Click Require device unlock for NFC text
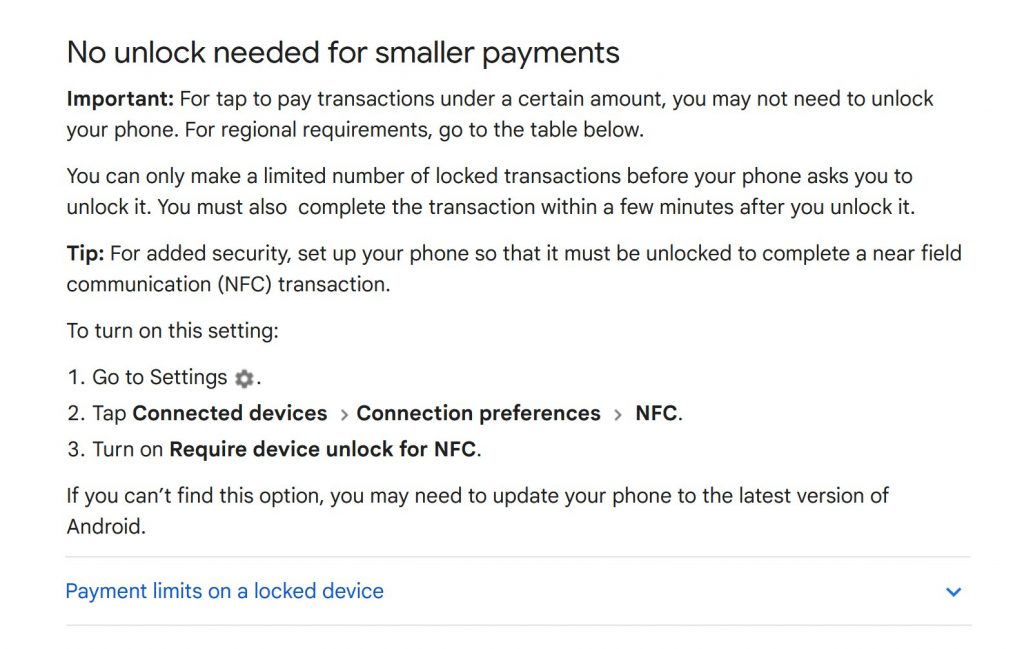 [323, 449]
